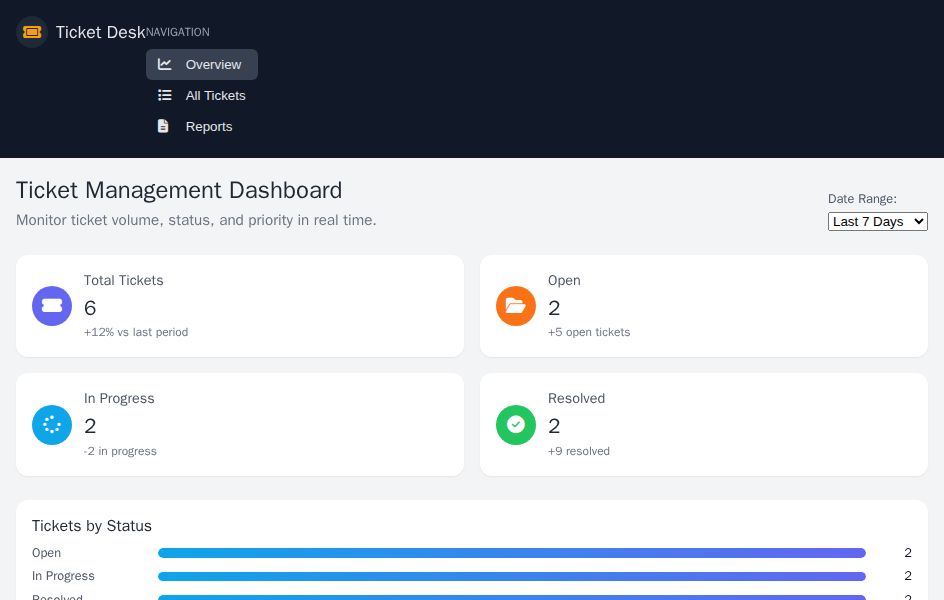This screenshot has width=944, height=600.
Task: Click the blue spinner icon on In Progress card
Action: (x=52, y=425)
